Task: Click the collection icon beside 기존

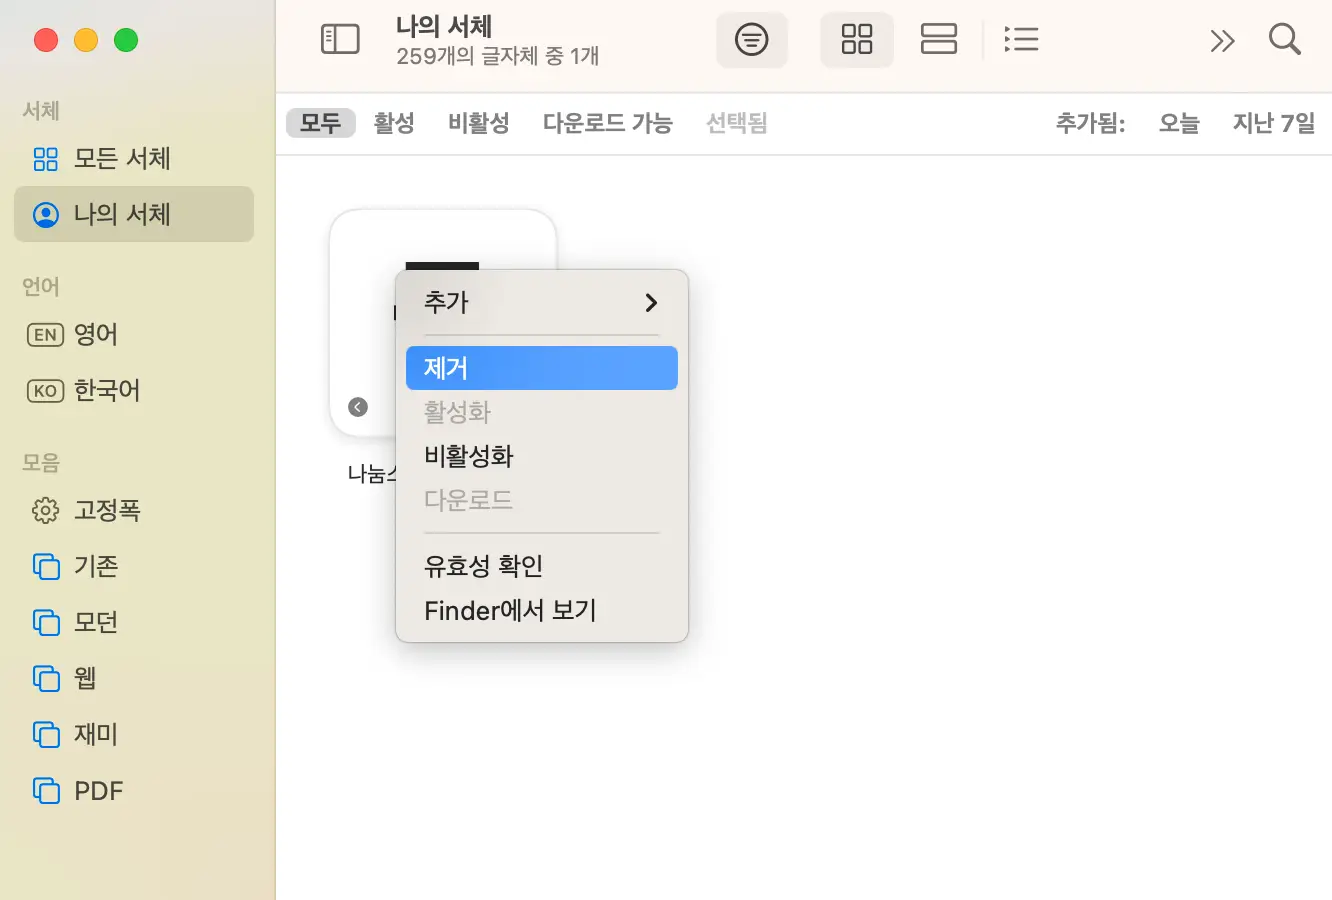Action: click(x=46, y=566)
